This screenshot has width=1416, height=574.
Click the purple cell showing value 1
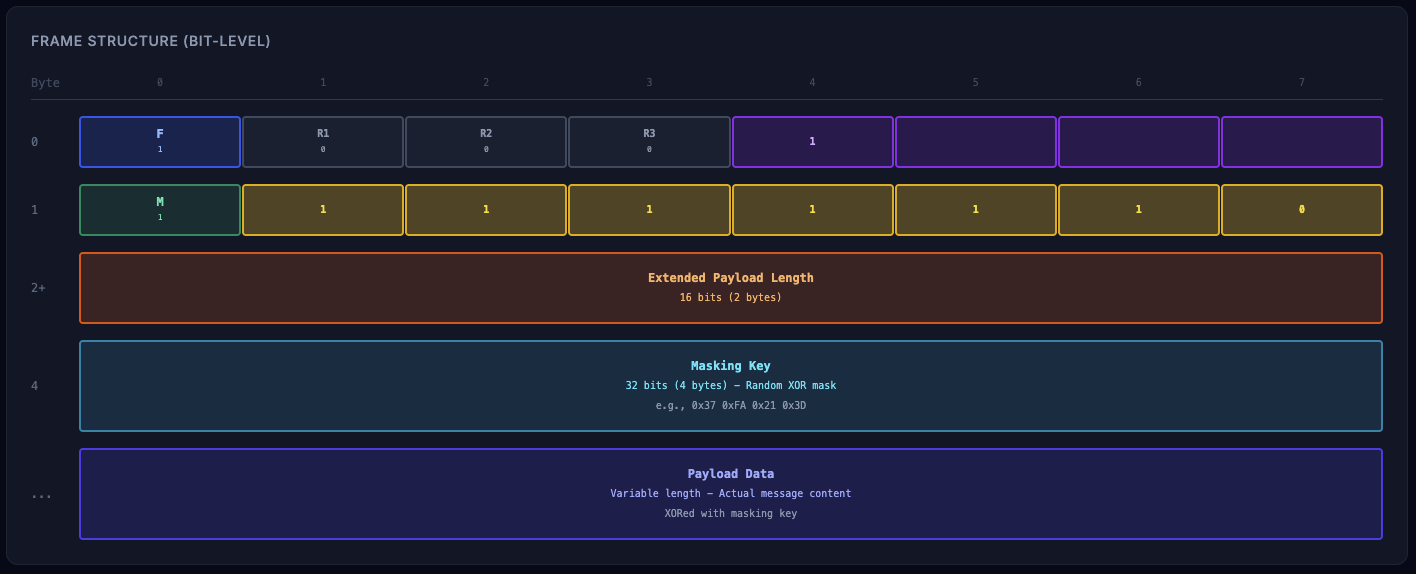812,142
